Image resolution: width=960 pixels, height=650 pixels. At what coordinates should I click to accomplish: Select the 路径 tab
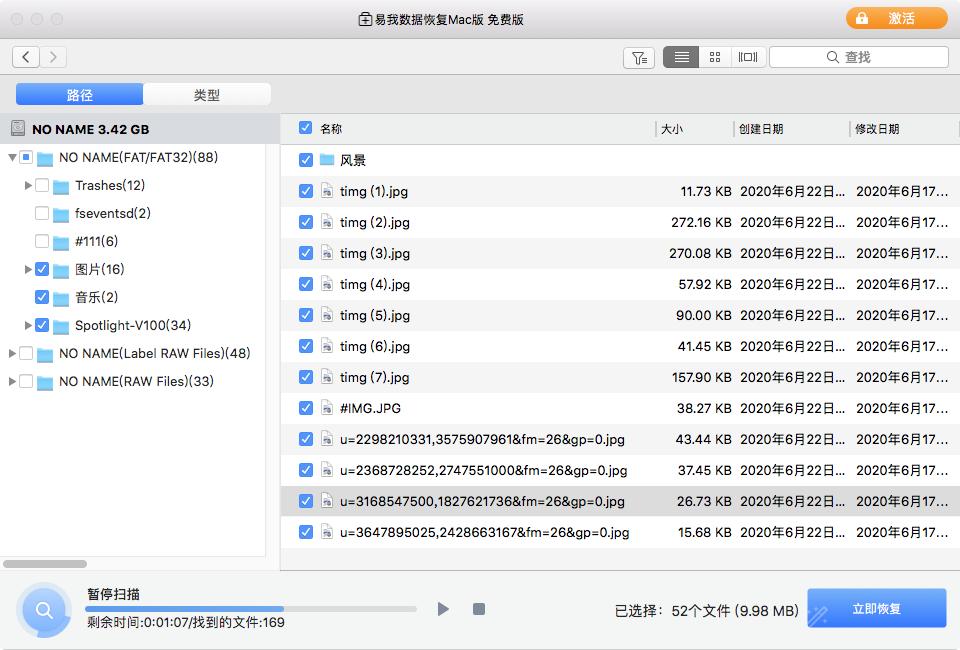(x=80, y=93)
